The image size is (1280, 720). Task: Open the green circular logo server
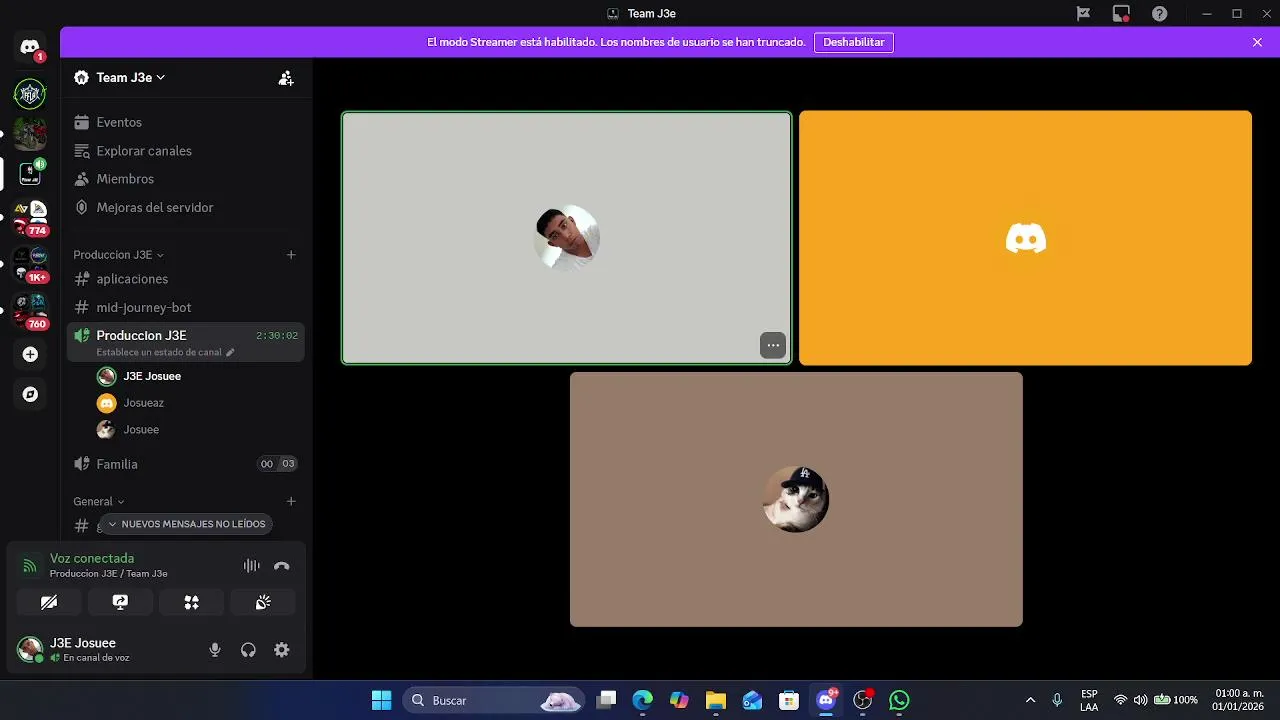tap(30, 94)
